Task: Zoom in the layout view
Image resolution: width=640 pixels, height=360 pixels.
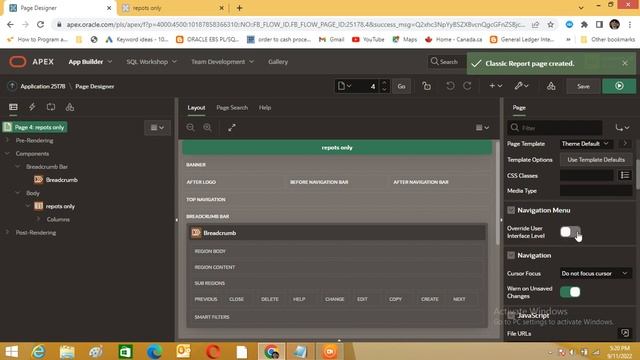Action: (207, 127)
